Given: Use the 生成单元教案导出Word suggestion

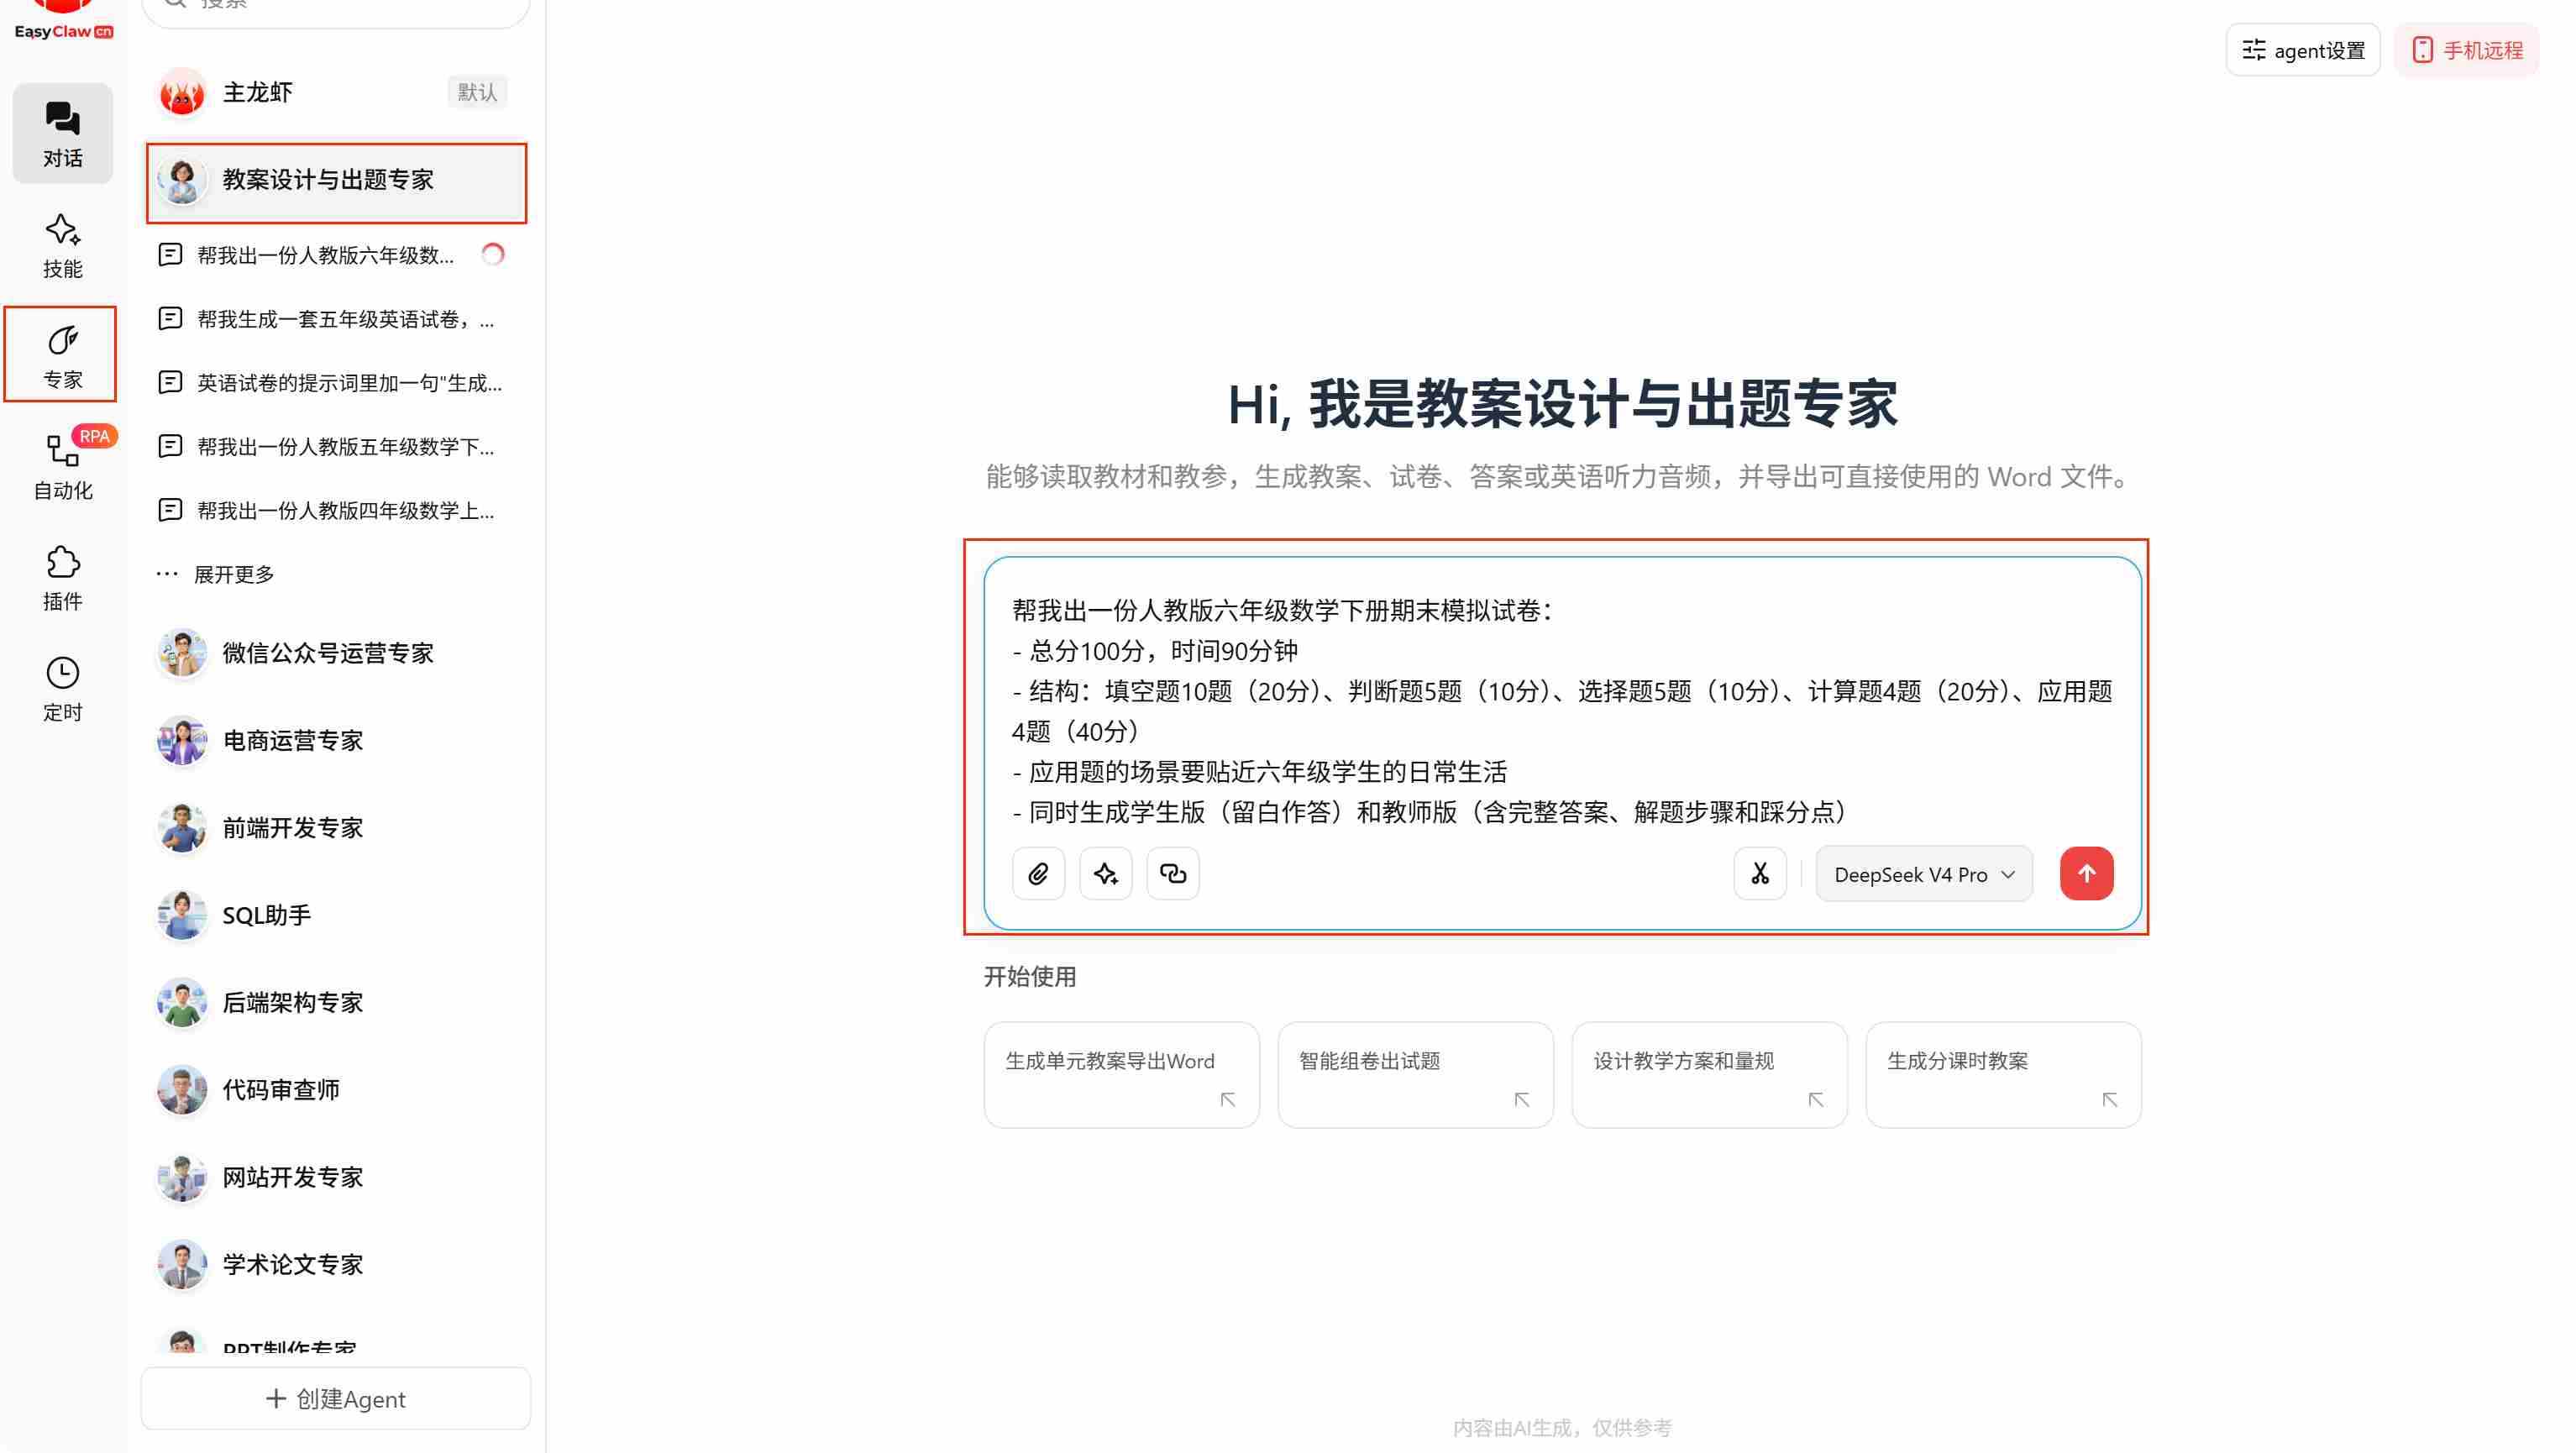Looking at the screenshot, I should coord(1121,1075).
